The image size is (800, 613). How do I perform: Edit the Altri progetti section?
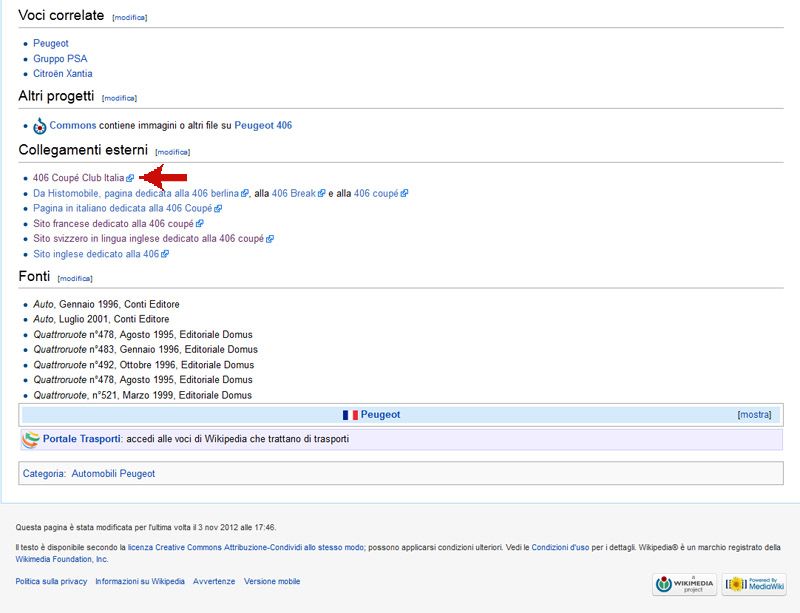click(119, 98)
